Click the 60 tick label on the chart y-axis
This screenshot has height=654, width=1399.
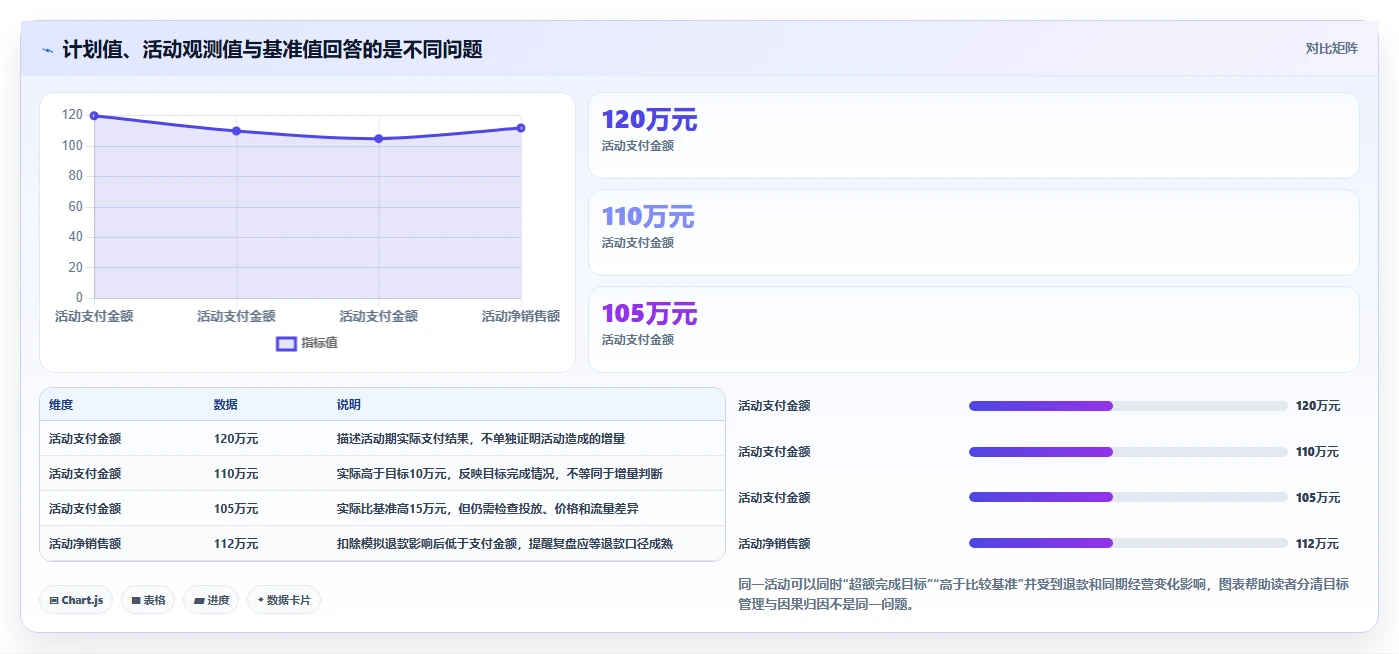pyautogui.click(x=76, y=207)
